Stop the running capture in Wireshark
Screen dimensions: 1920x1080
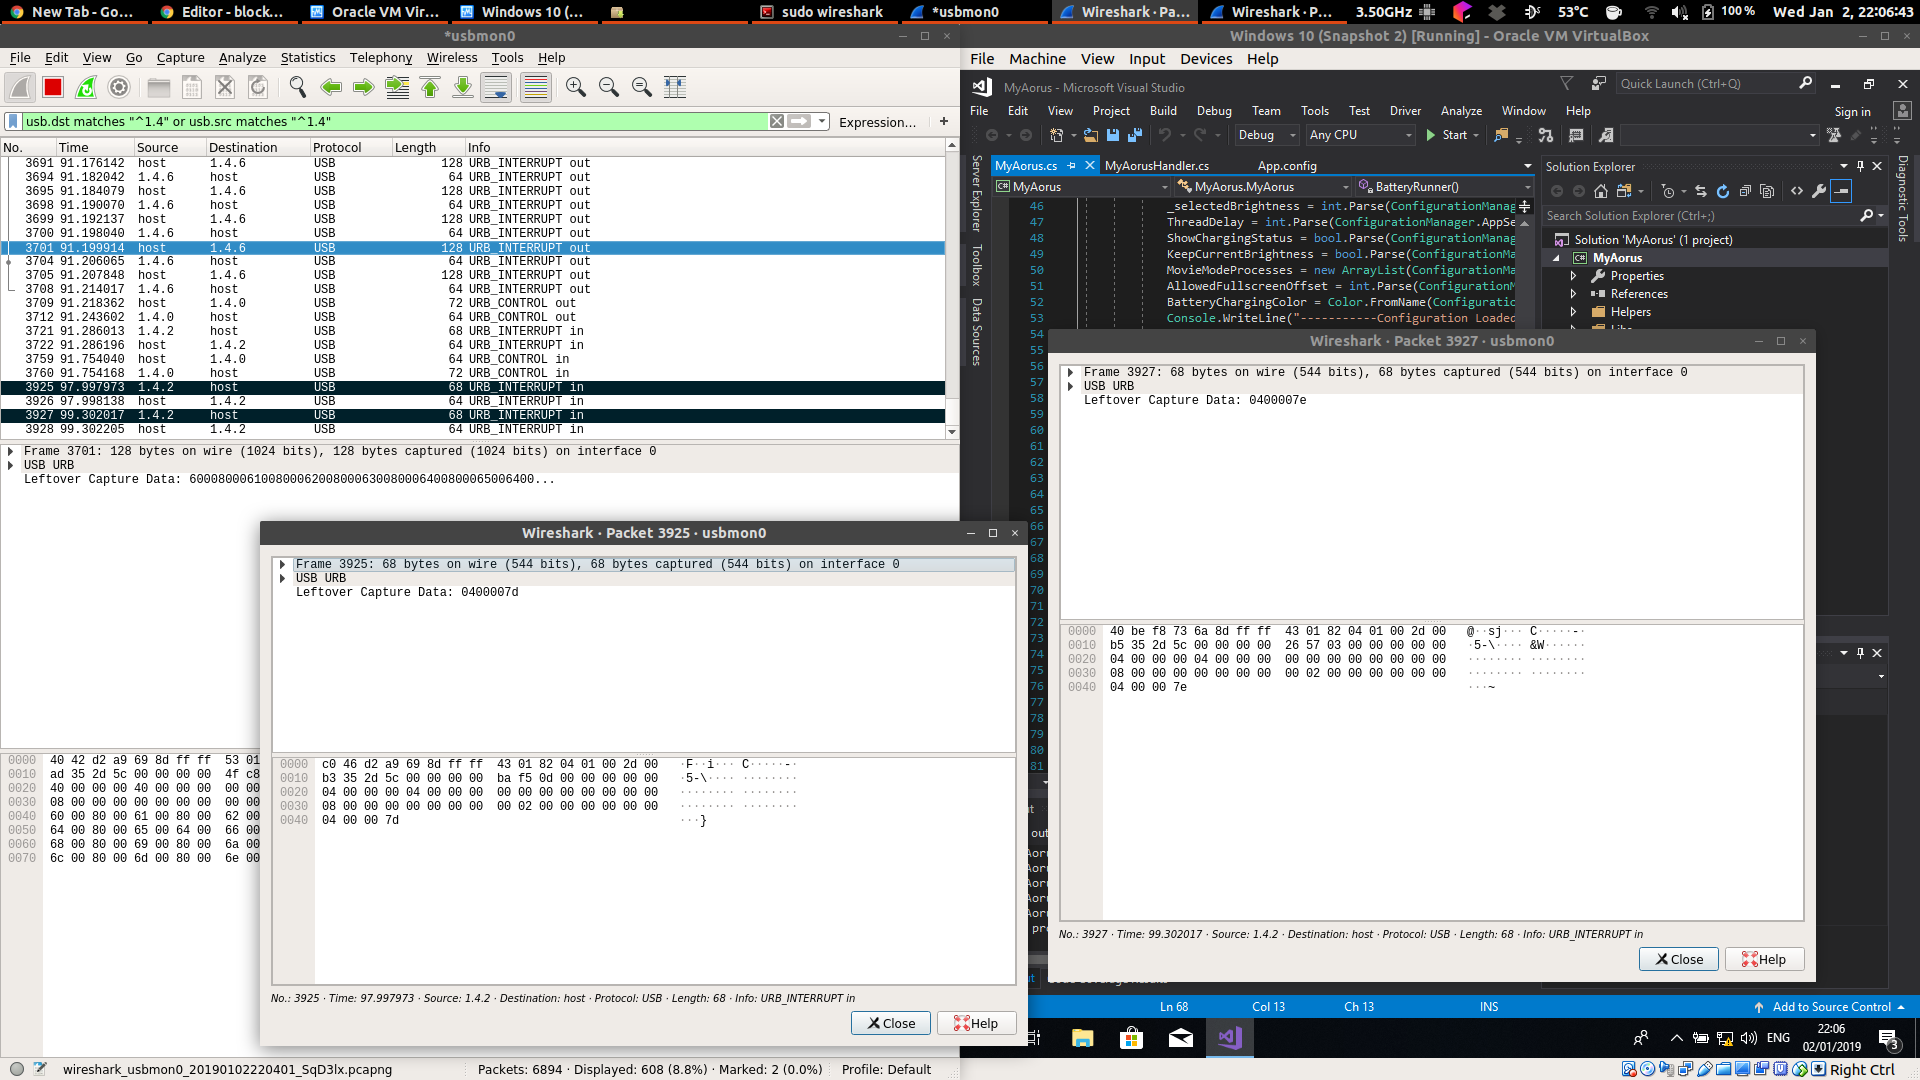click(52, 87)
